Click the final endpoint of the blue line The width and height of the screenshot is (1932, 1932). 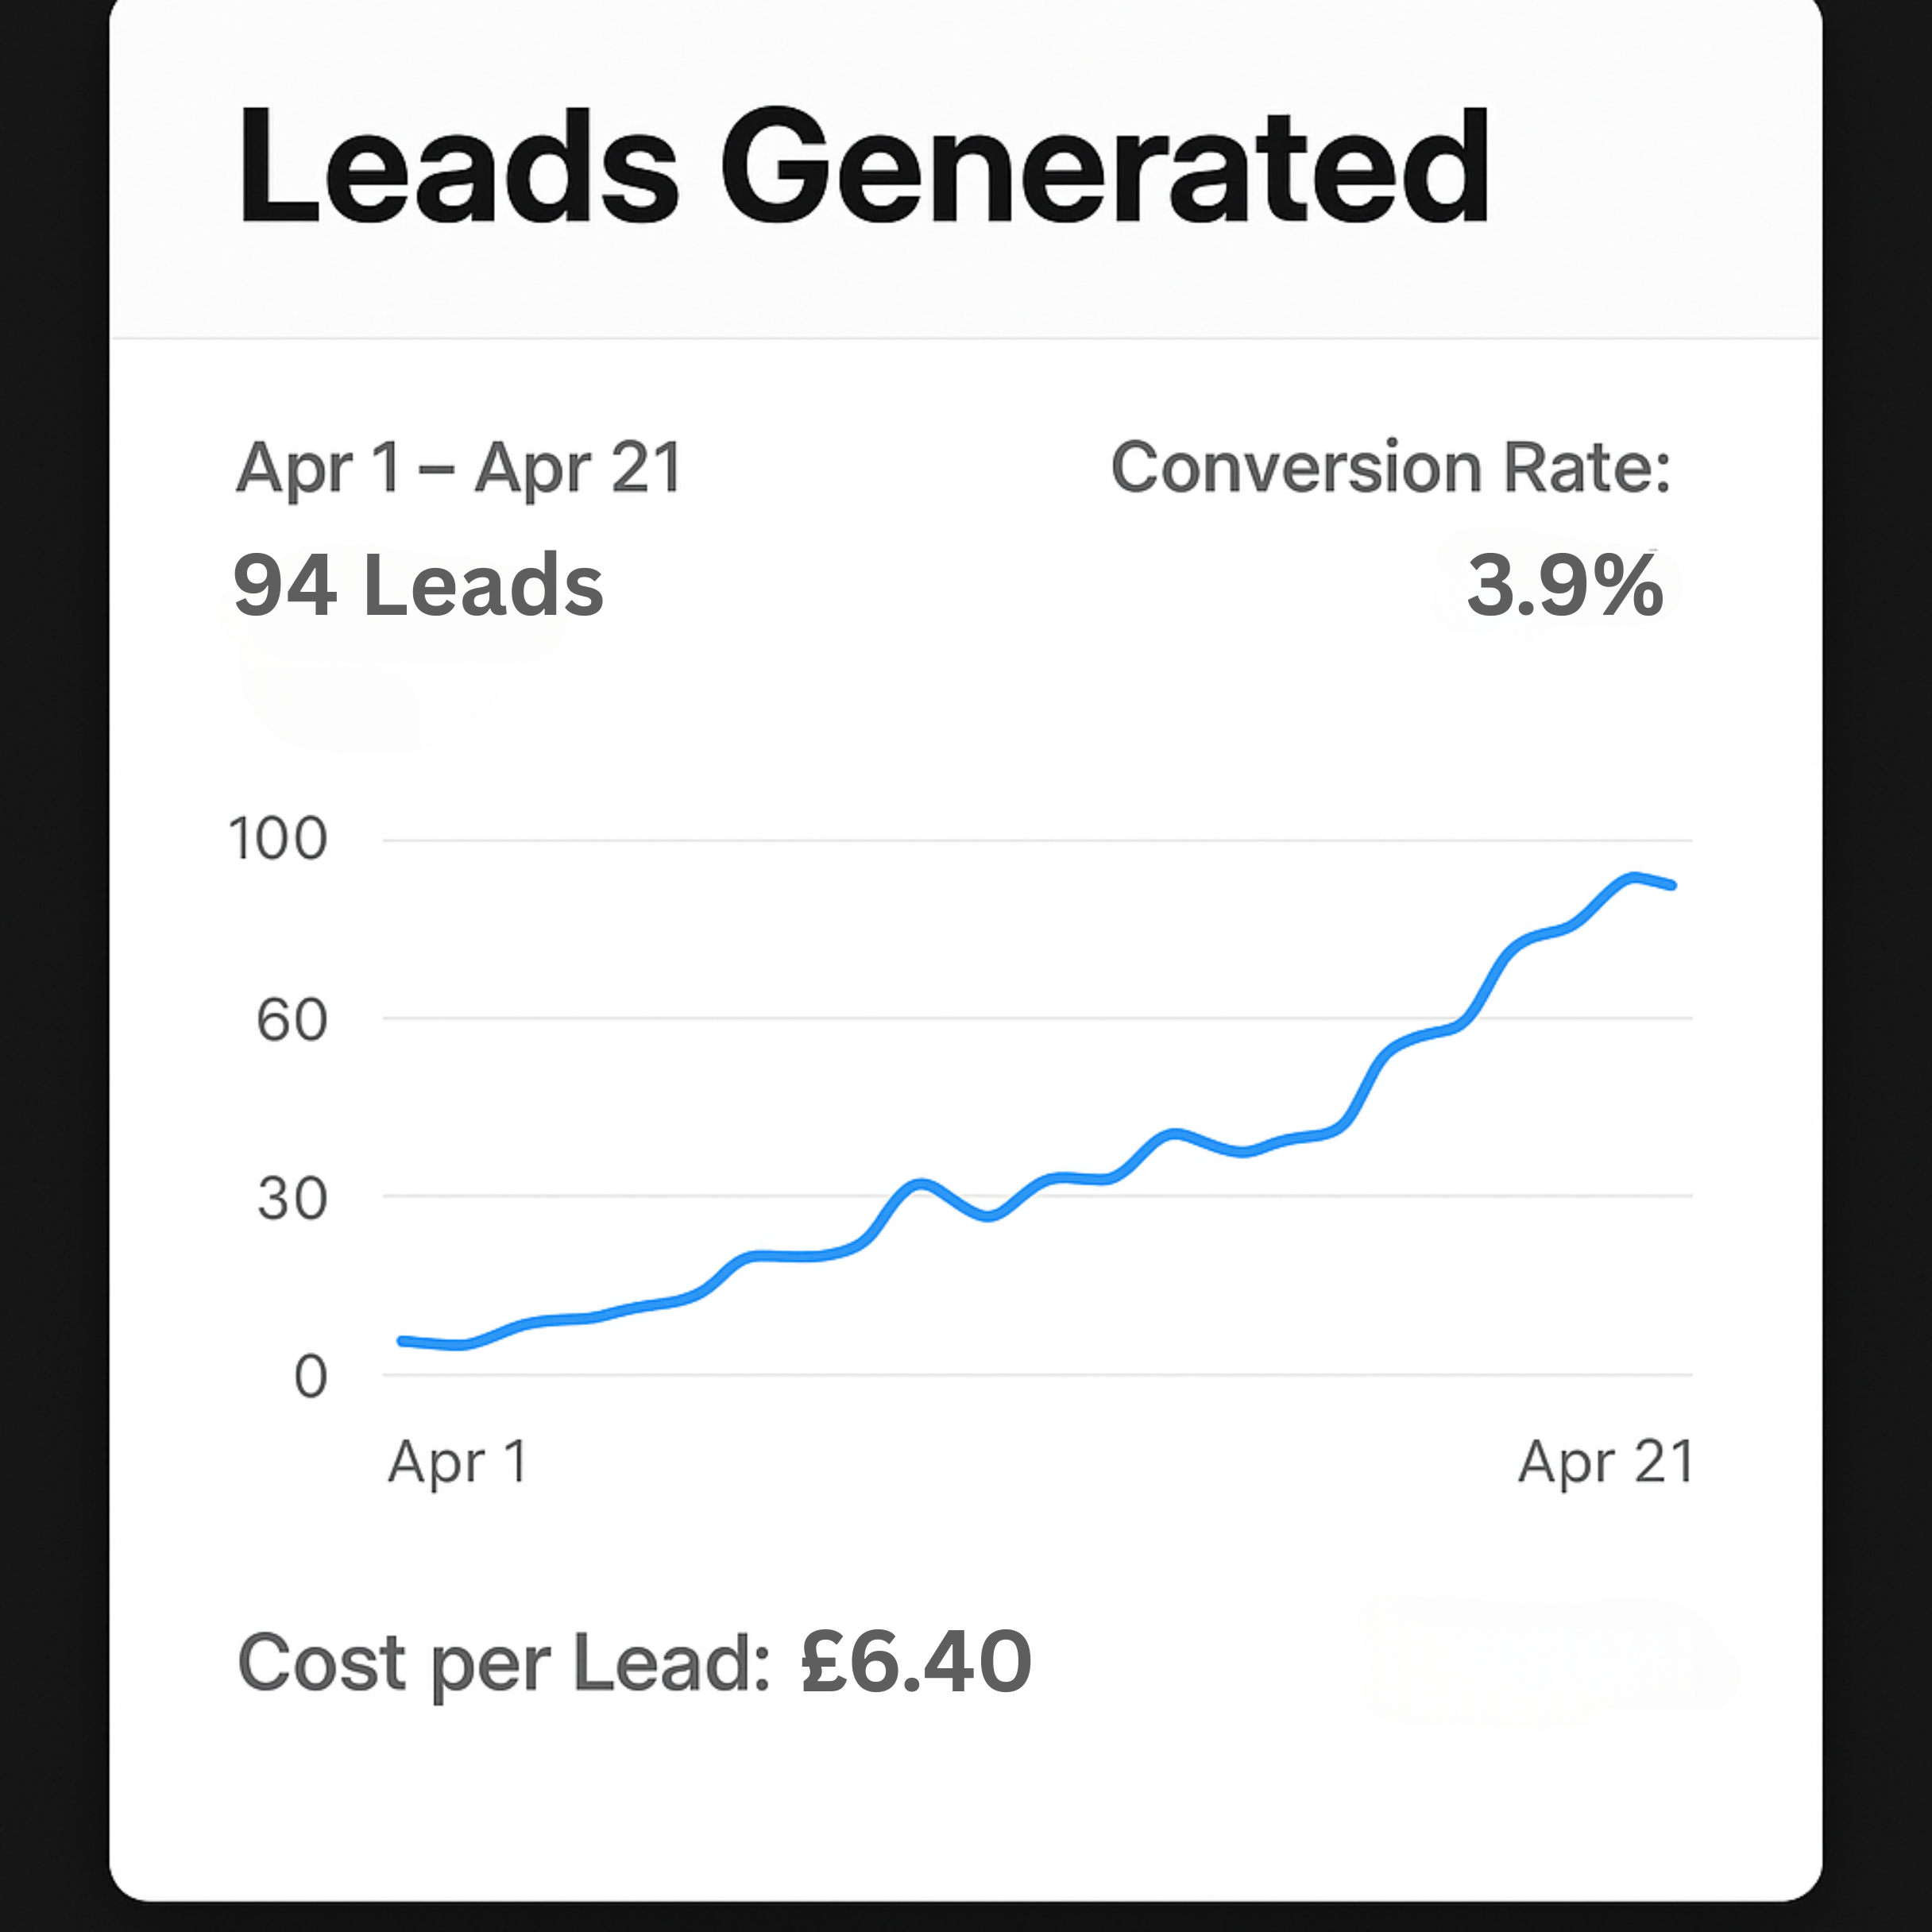(x=1672, y=885)
